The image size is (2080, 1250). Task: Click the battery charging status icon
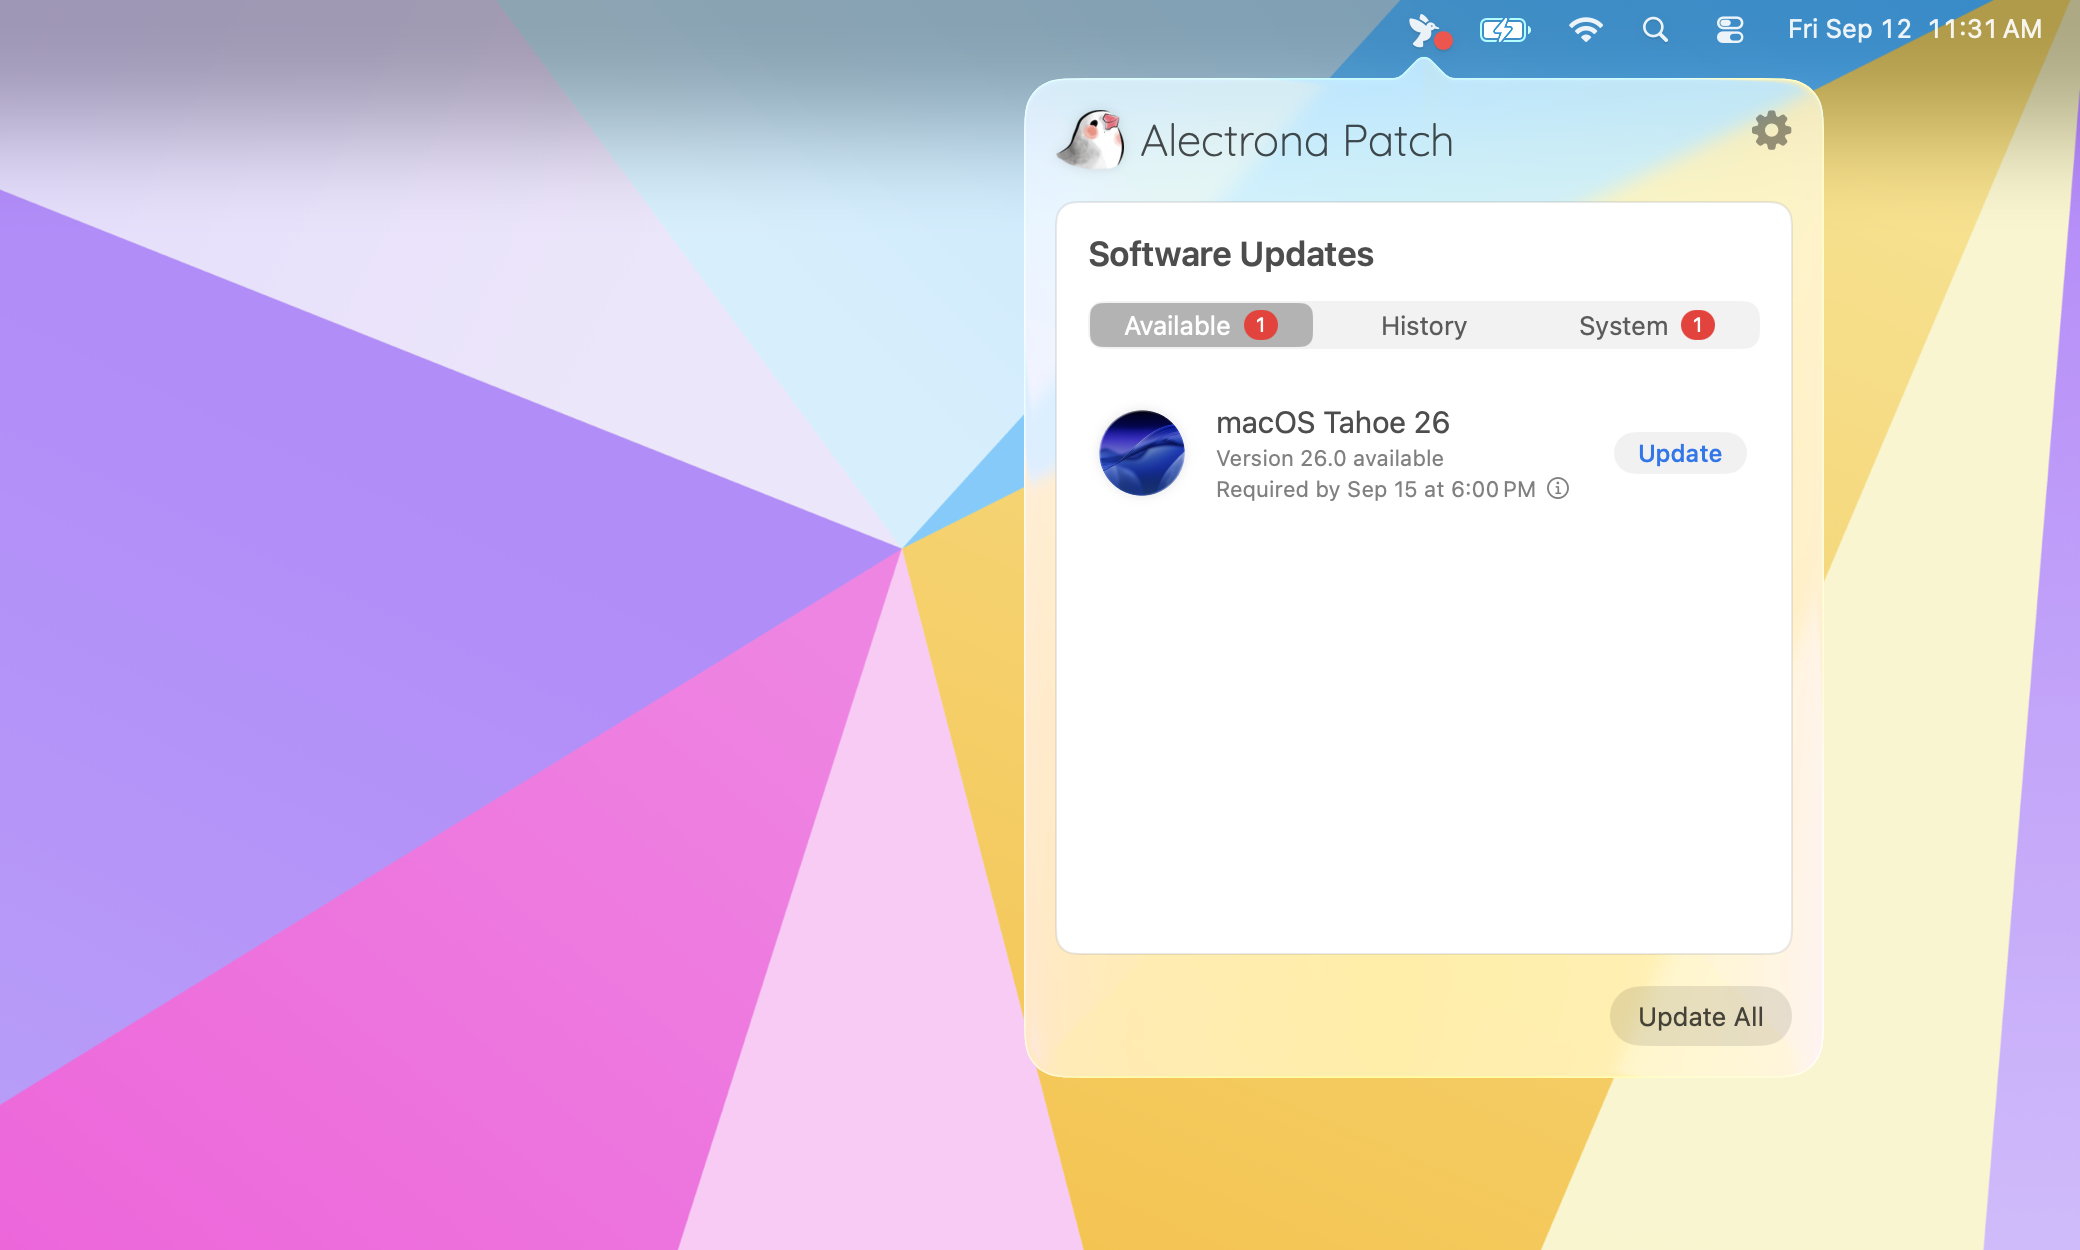pyautogui.click(x=1505, y=30)
